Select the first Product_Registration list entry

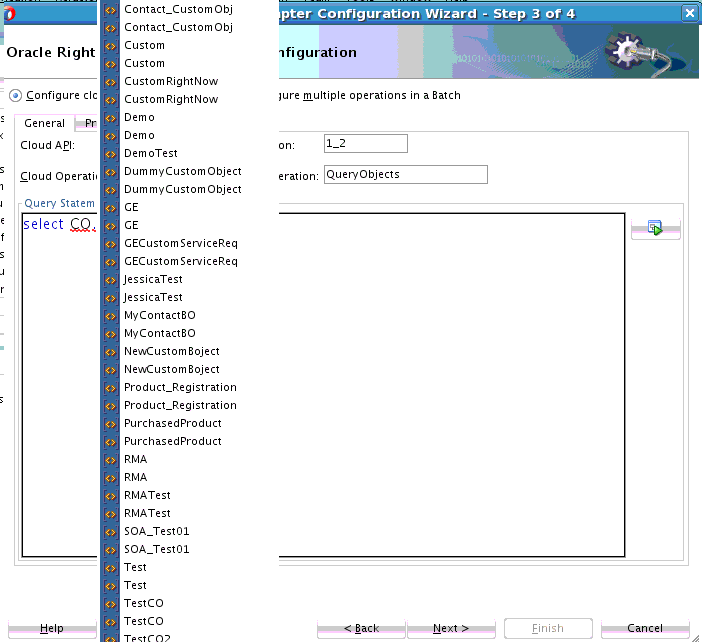[180, 387]
